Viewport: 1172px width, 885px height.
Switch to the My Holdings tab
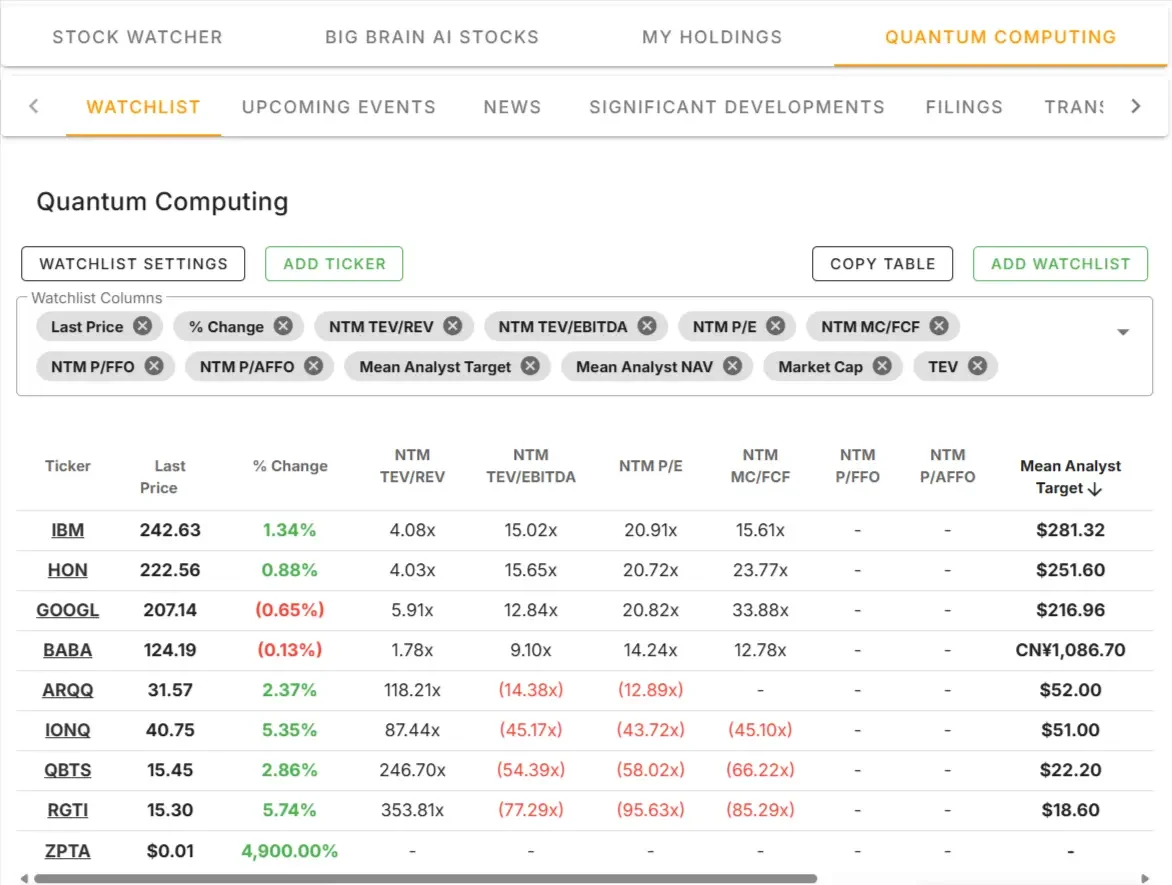tap(712, 37)
